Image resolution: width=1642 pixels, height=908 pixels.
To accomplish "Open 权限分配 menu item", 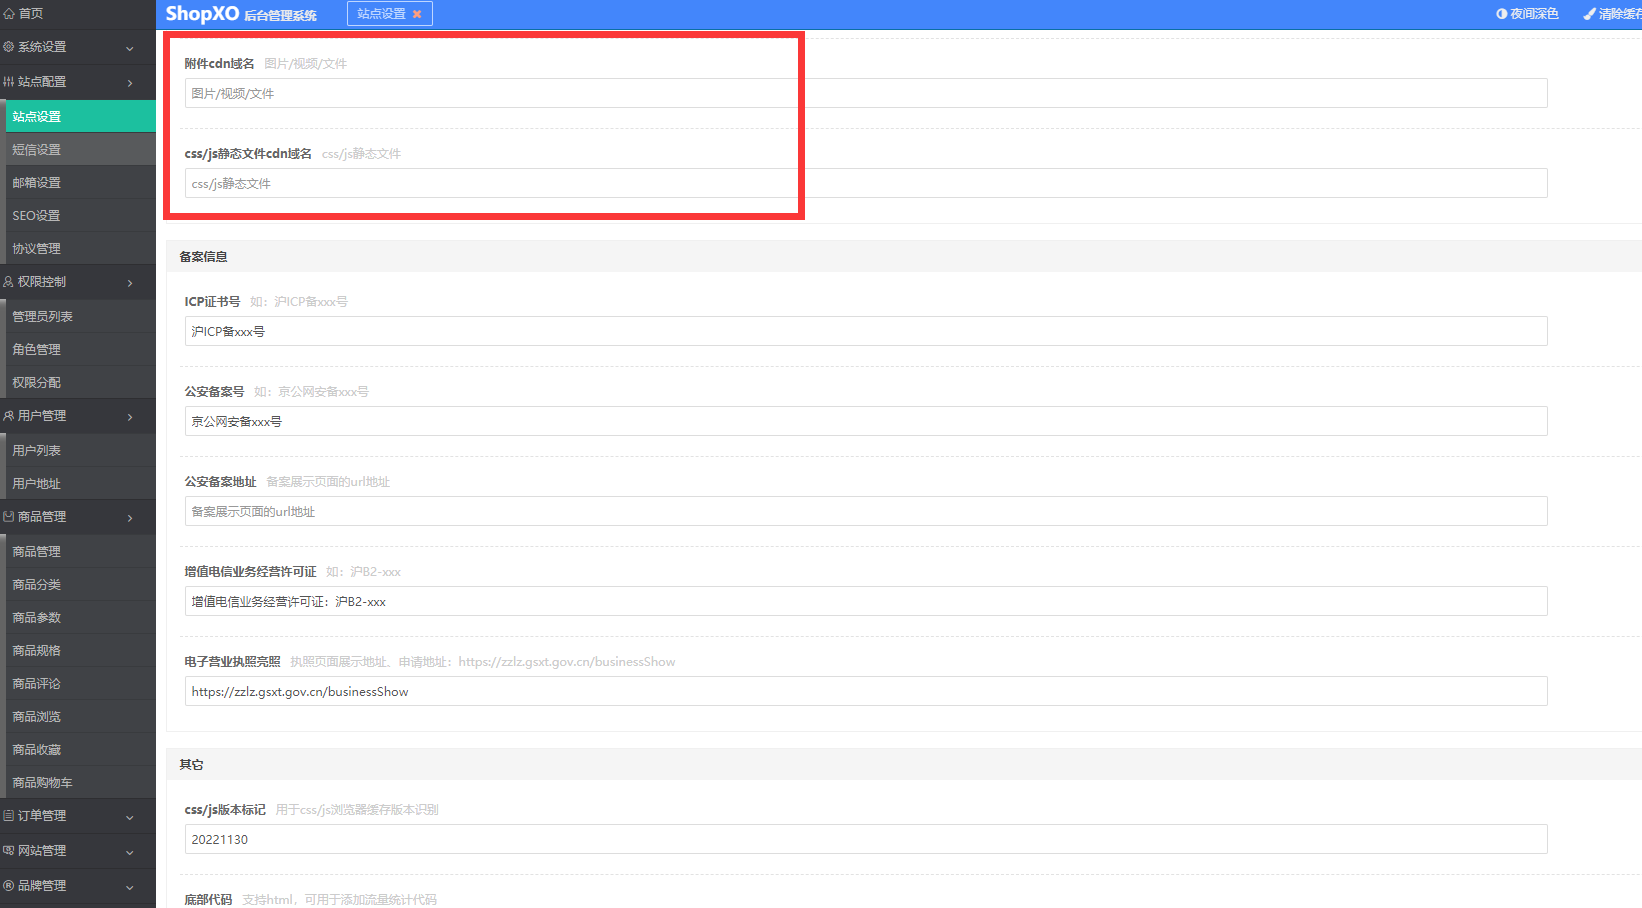I will click(x=80, y=382).
